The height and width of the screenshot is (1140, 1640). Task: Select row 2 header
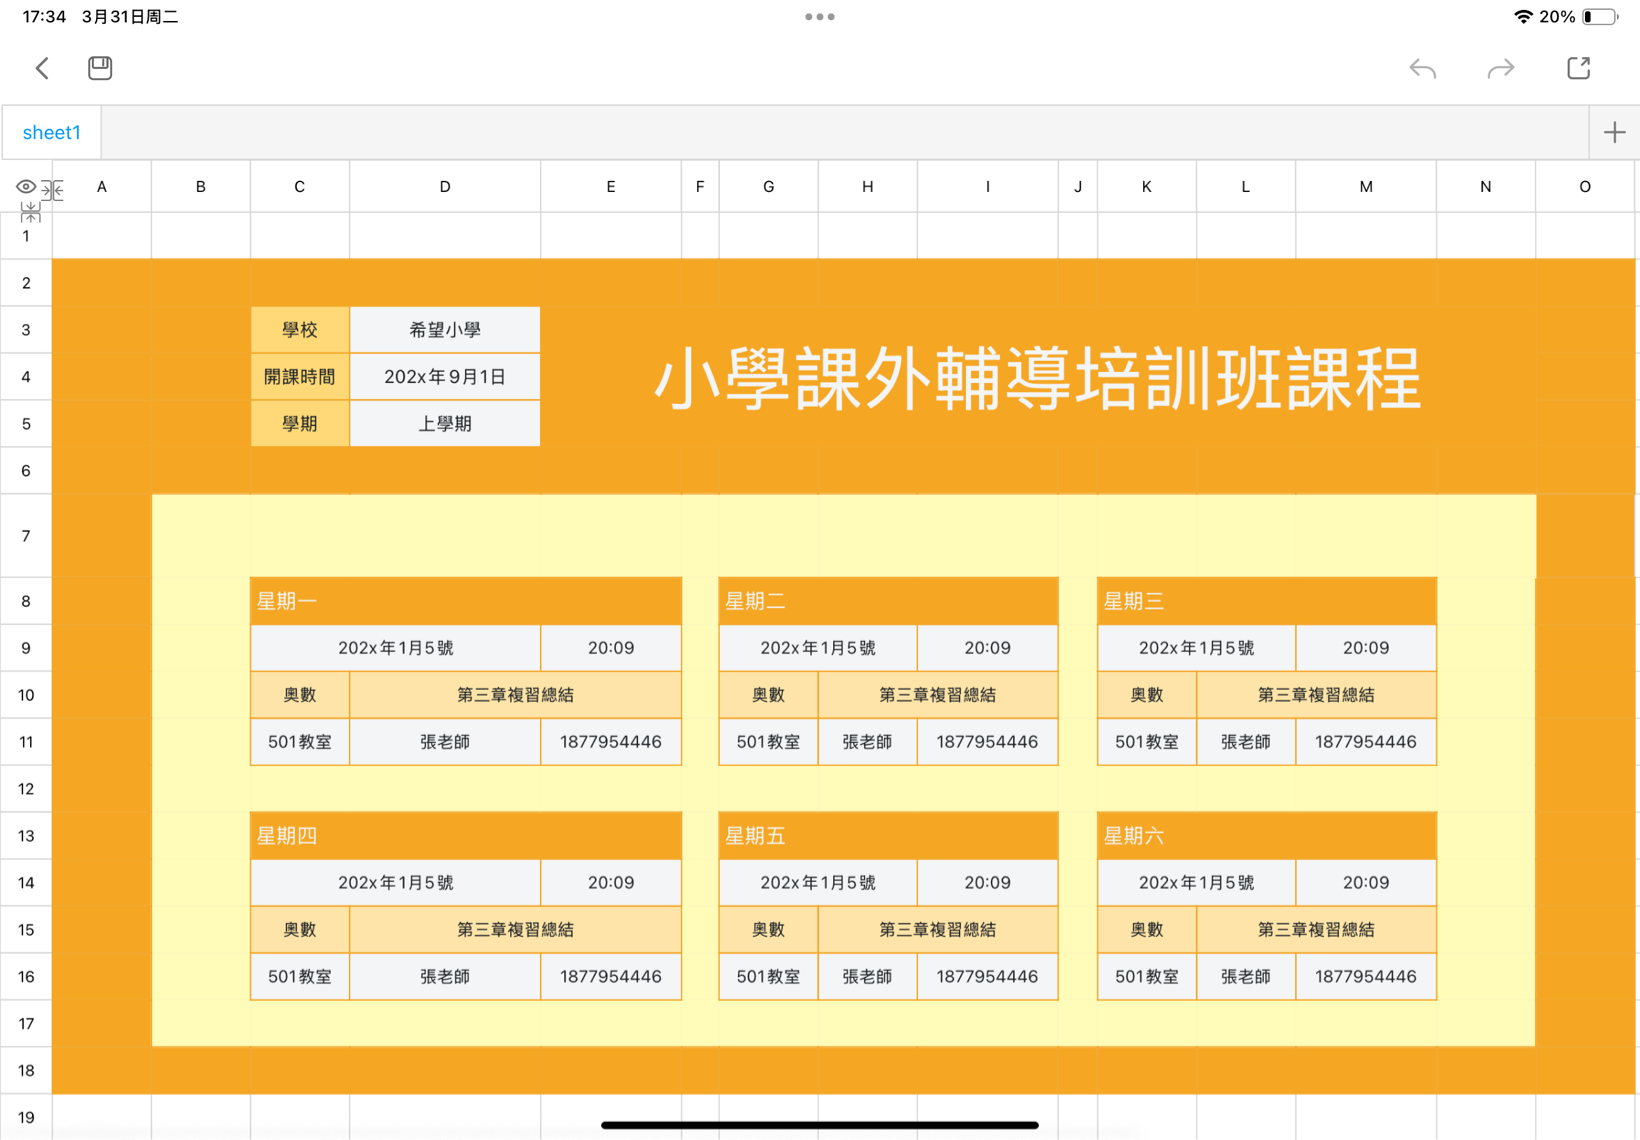(26, 283)
